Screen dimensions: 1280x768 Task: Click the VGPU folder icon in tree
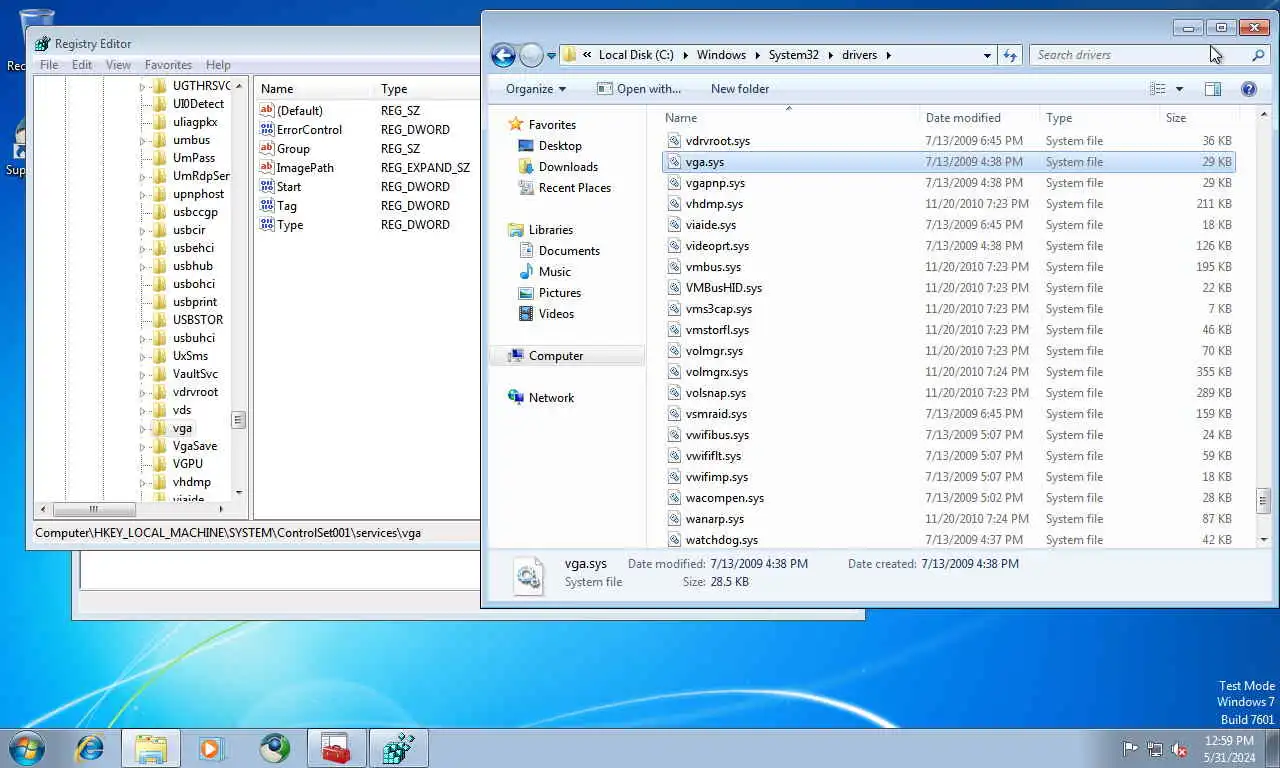point(159,464)
